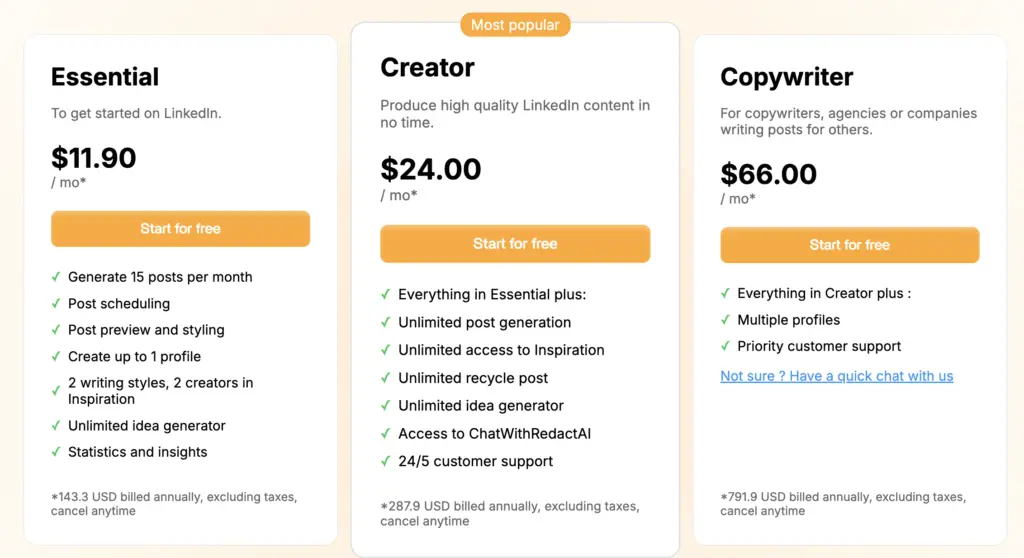Click checkmark beside Unlimited post generation
Viewport: 1024px width, 558px height.
386,322
